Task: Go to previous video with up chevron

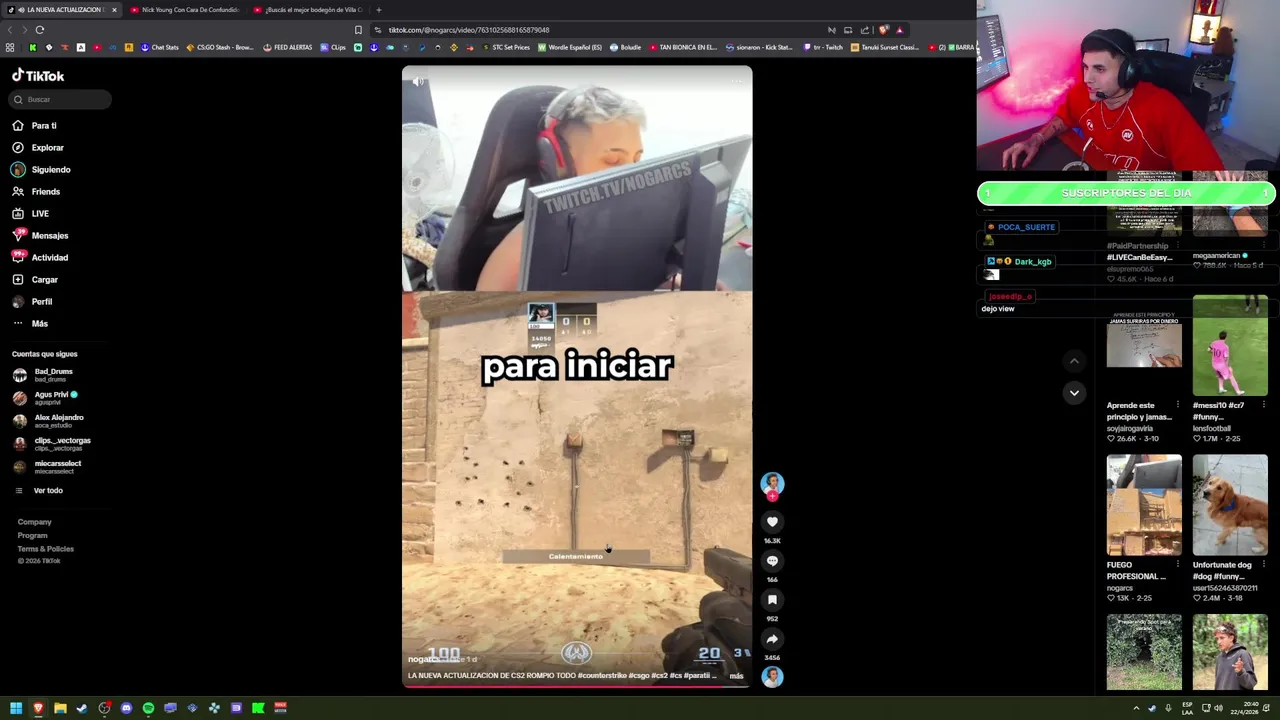Action: click(x=1074, y=361)
